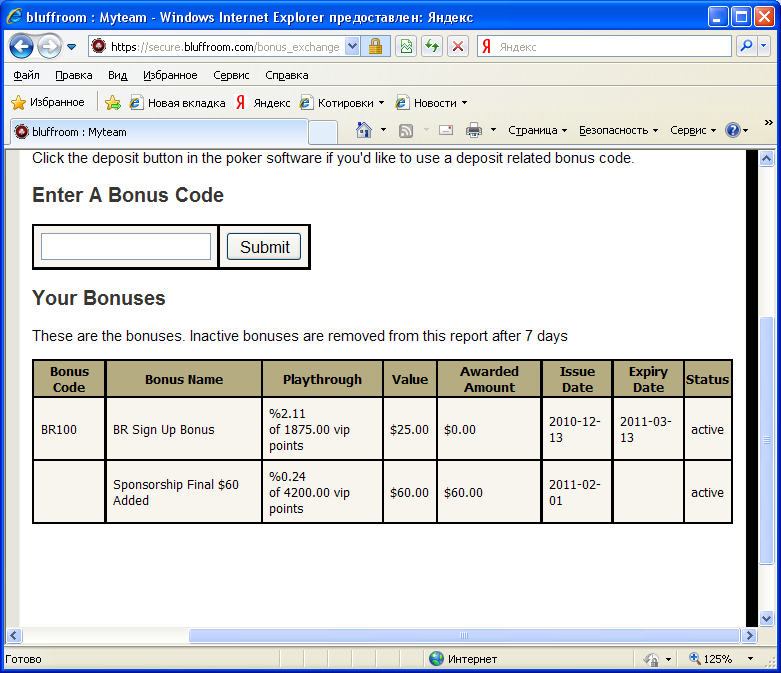Click the bonus code text field
The width and height of the screenshot is (781, 673).
(126, 247)
